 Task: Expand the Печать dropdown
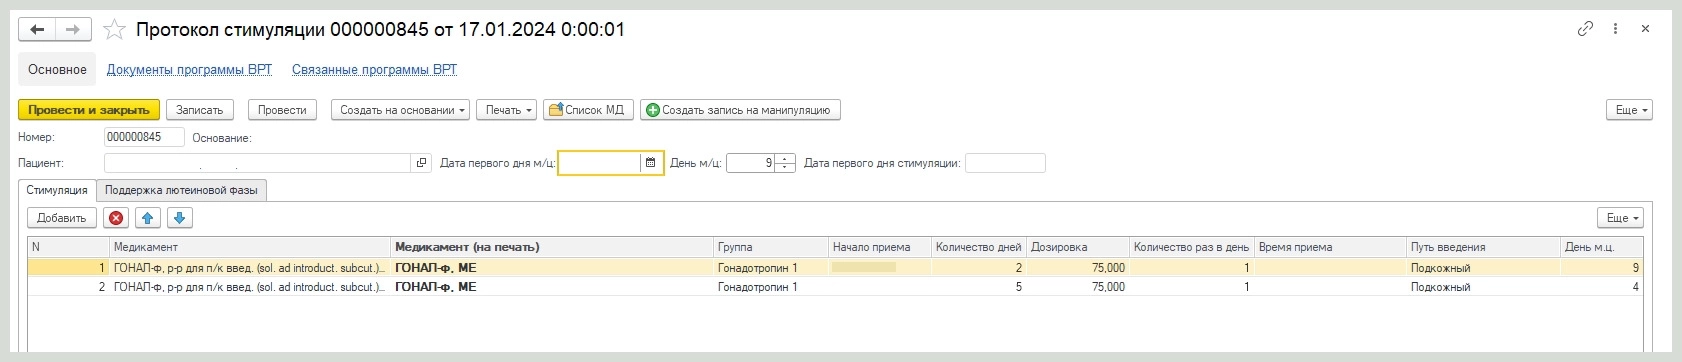[507, 110]
